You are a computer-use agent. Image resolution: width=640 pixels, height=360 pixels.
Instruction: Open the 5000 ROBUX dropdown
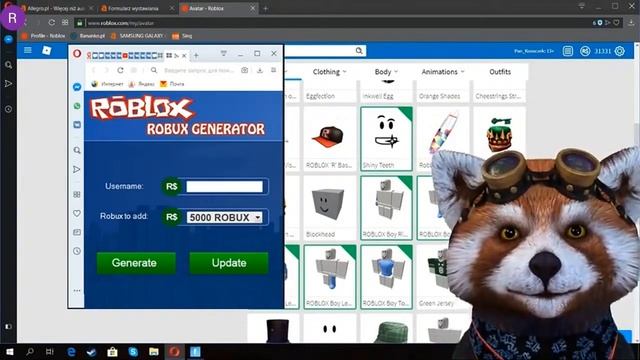[224, 217]
